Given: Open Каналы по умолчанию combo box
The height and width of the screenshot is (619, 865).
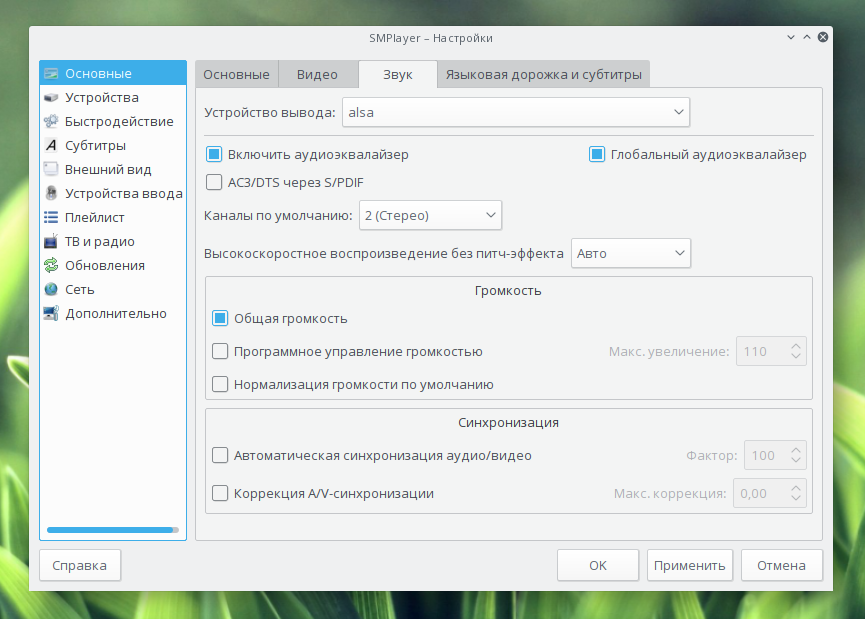Looking at the screenshot, I should (x=430, y=215).
